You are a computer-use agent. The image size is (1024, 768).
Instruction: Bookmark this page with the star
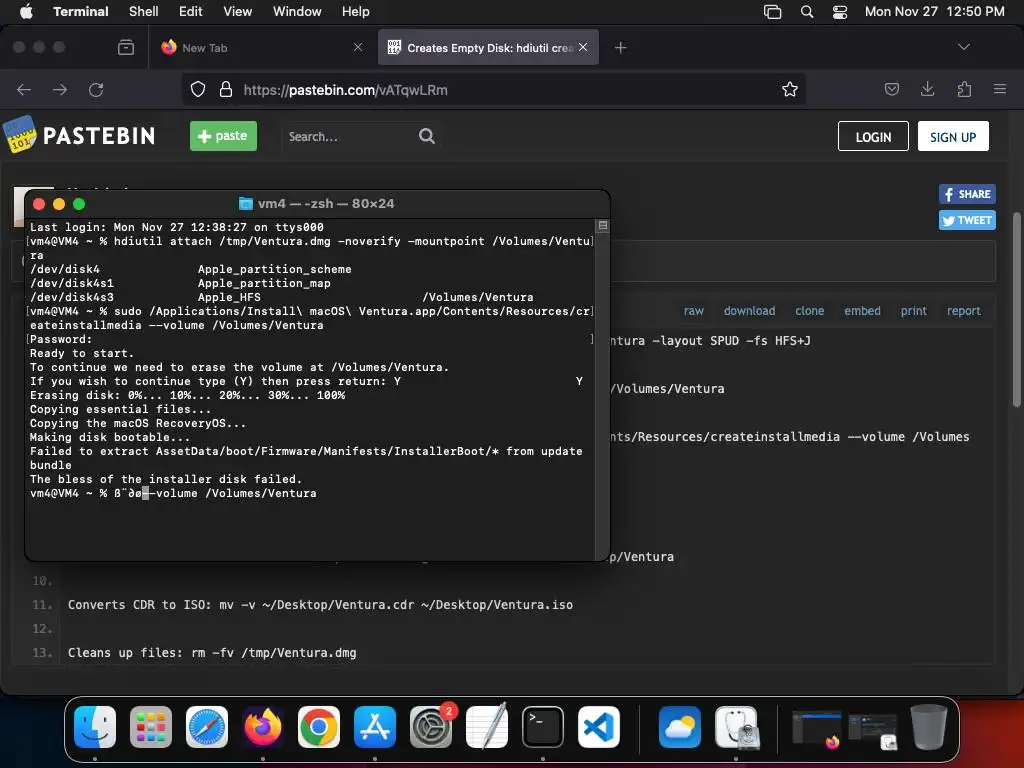coord(790,89)
